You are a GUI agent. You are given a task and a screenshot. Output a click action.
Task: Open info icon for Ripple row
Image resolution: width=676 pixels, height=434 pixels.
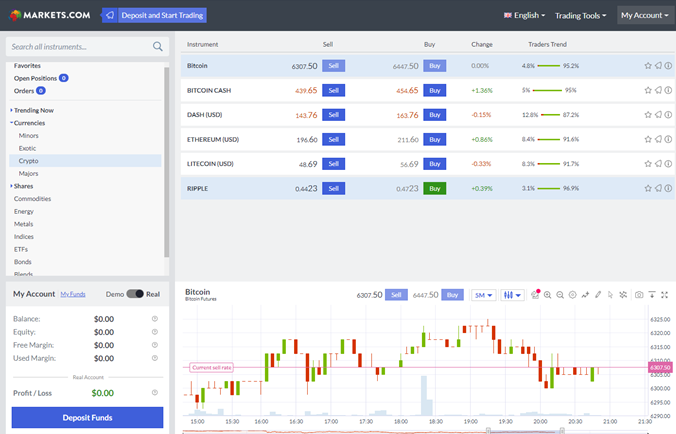pyautogui.click(x=667, y=187)
